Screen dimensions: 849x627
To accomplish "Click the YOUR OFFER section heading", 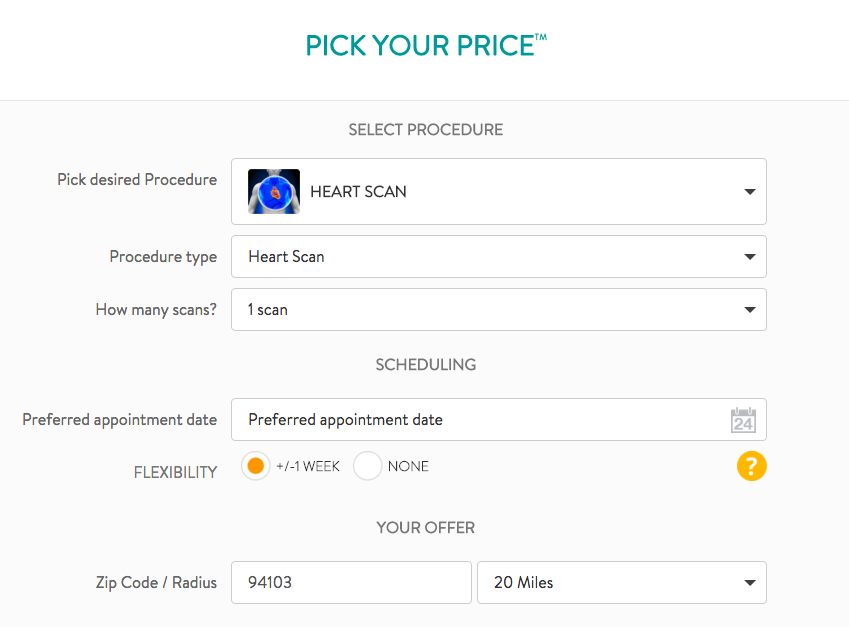I will 425,528.
